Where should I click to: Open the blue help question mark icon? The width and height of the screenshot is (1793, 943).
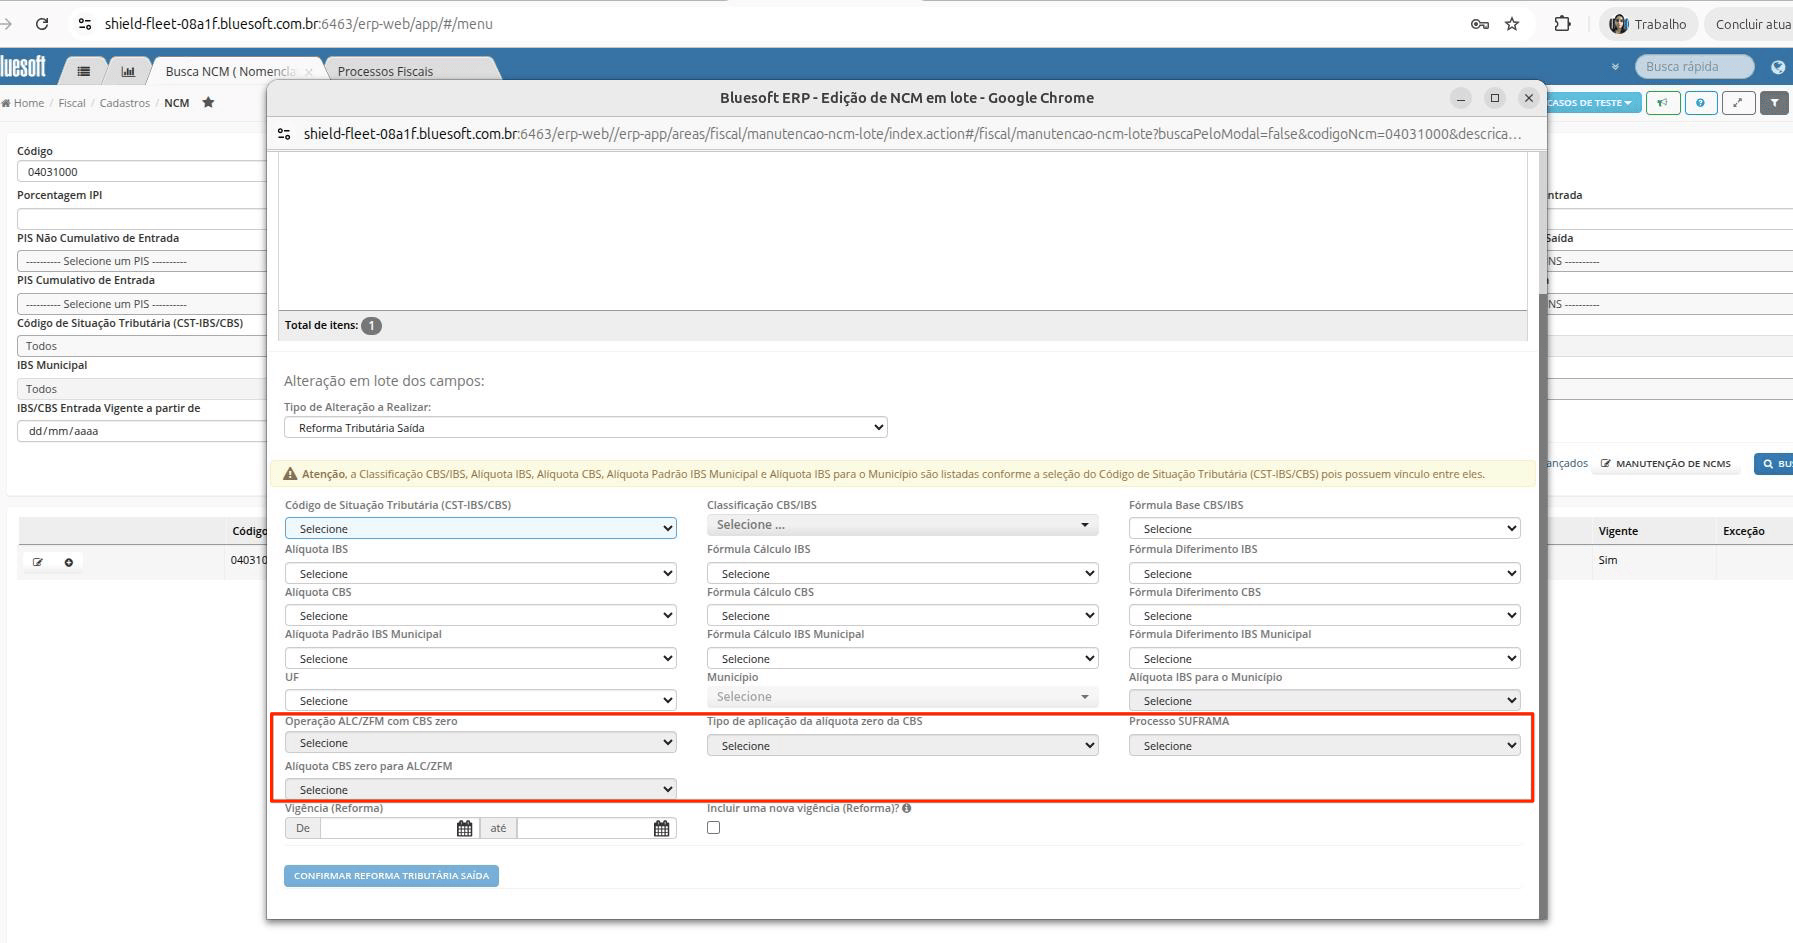coord(1701,102)
